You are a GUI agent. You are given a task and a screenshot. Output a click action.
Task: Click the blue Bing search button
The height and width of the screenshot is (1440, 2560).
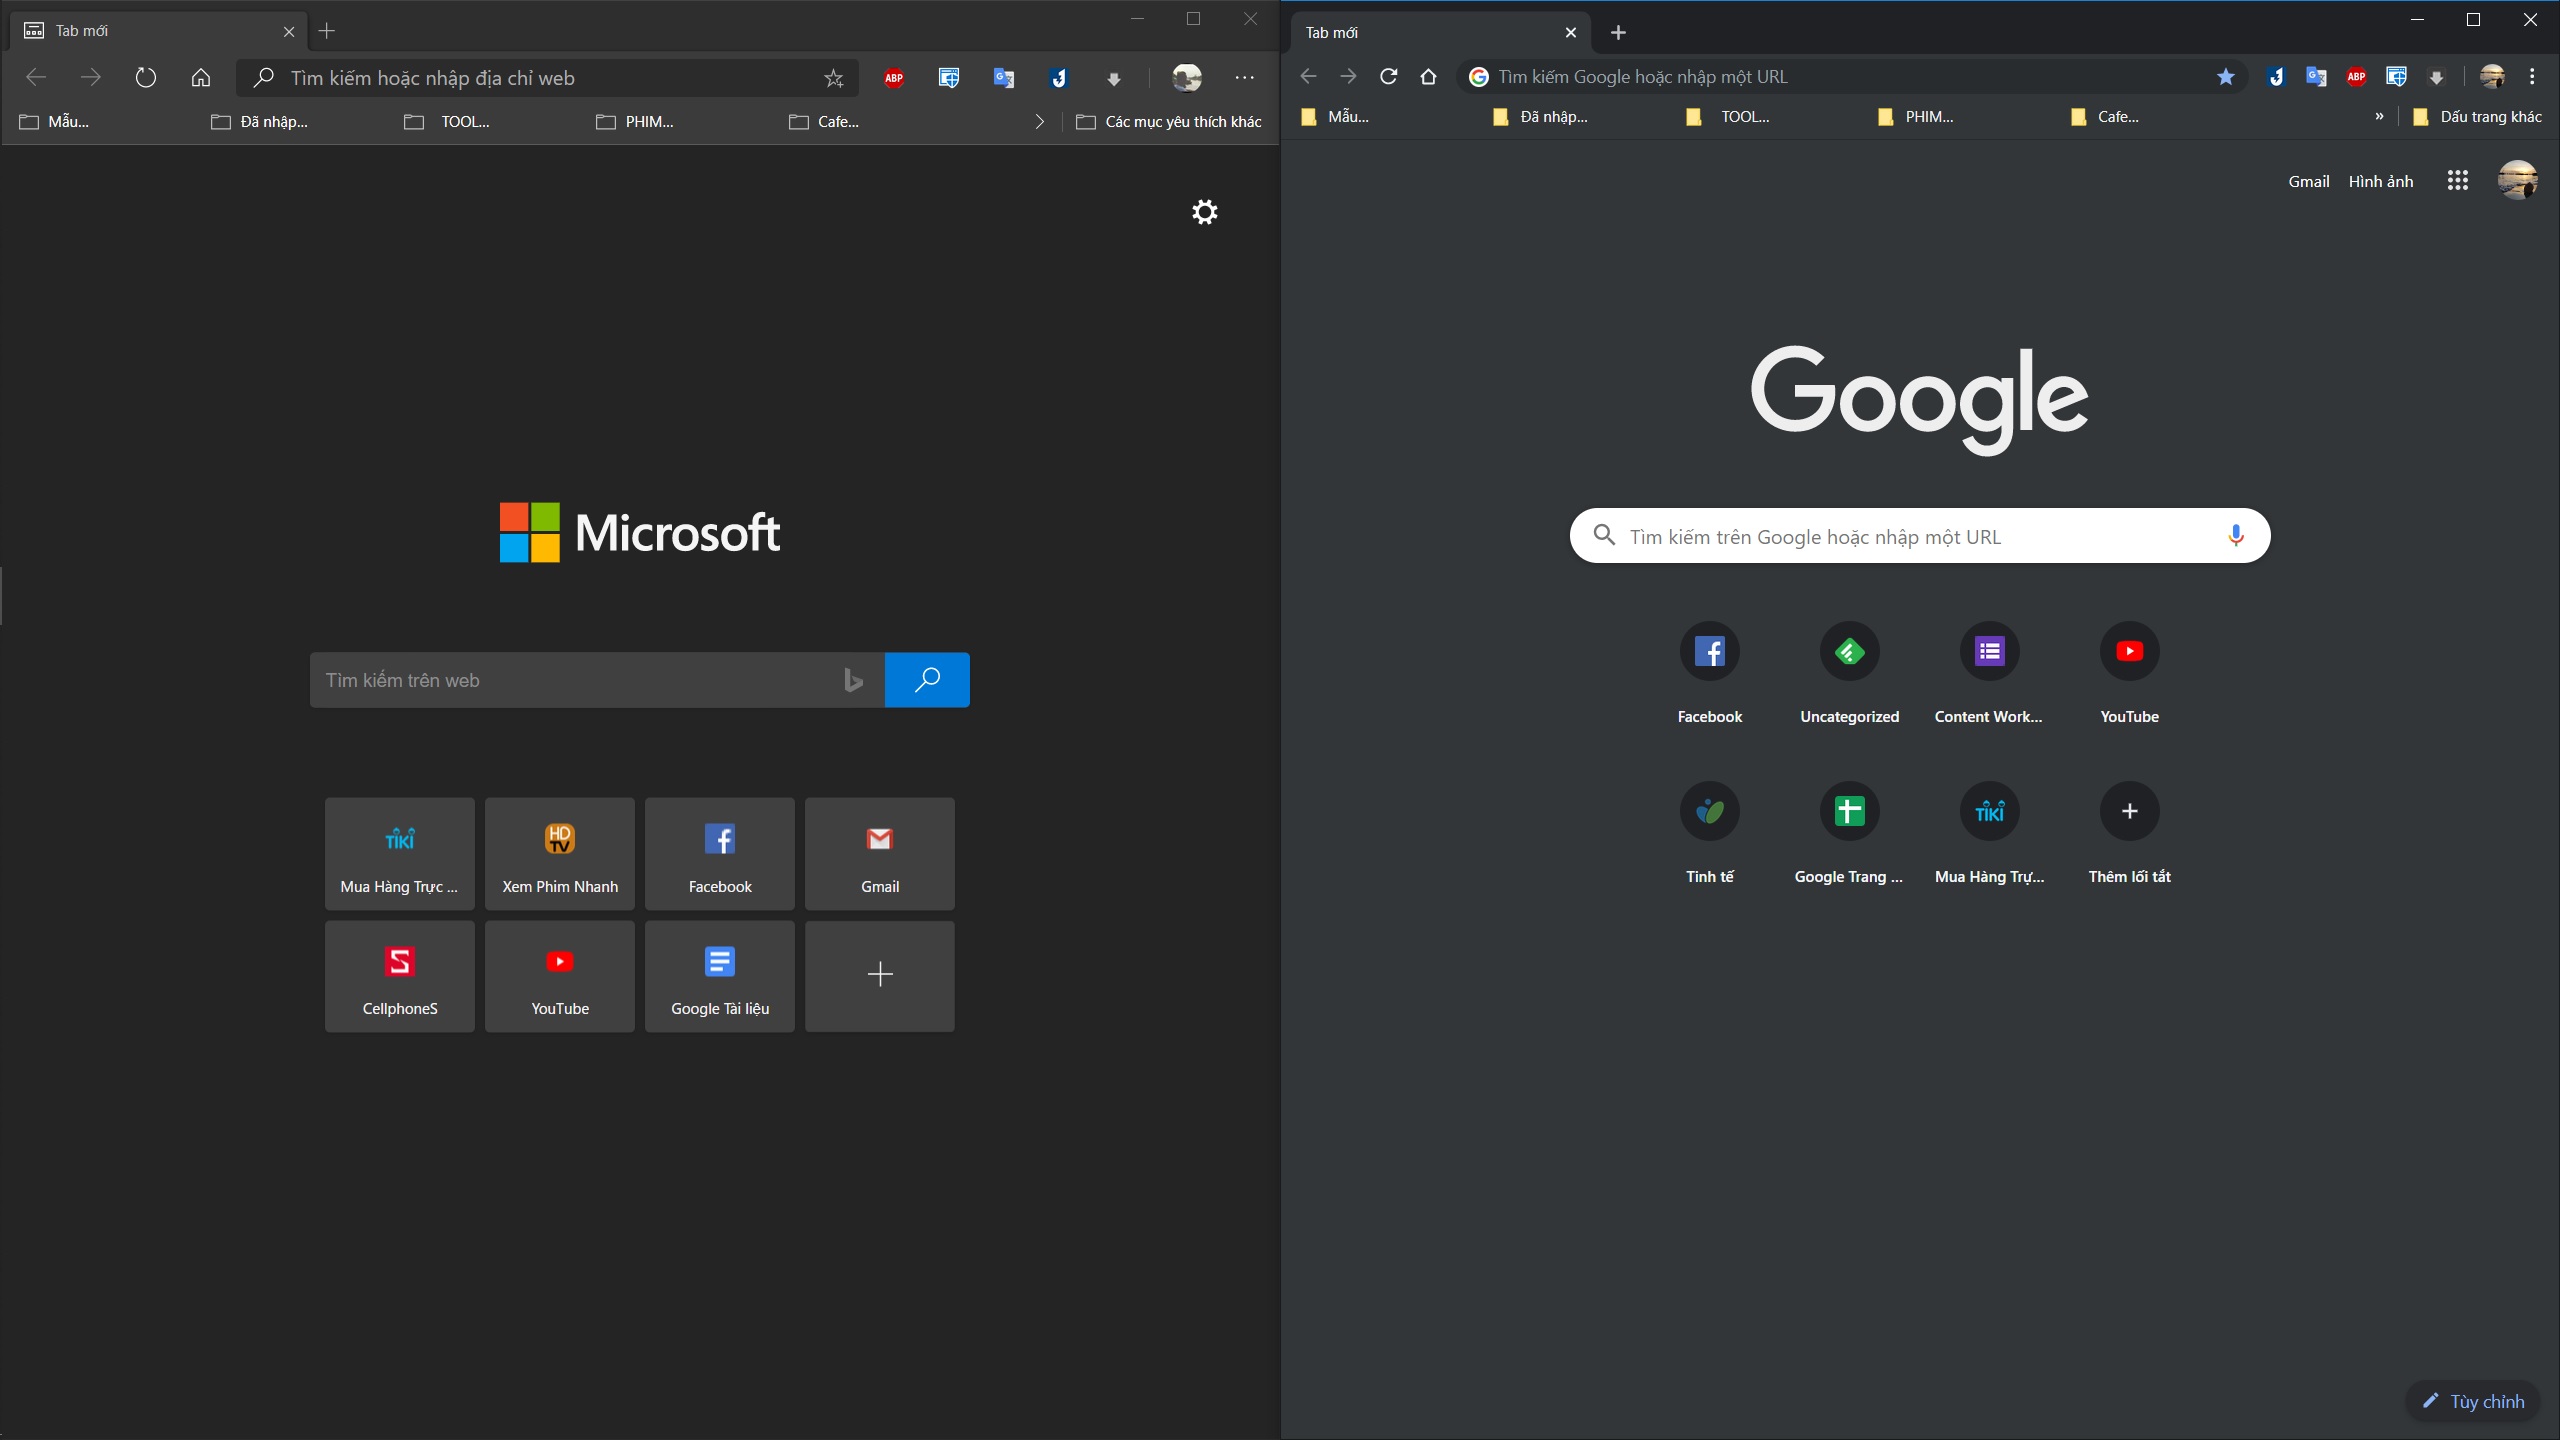click(x=927, y=680)
